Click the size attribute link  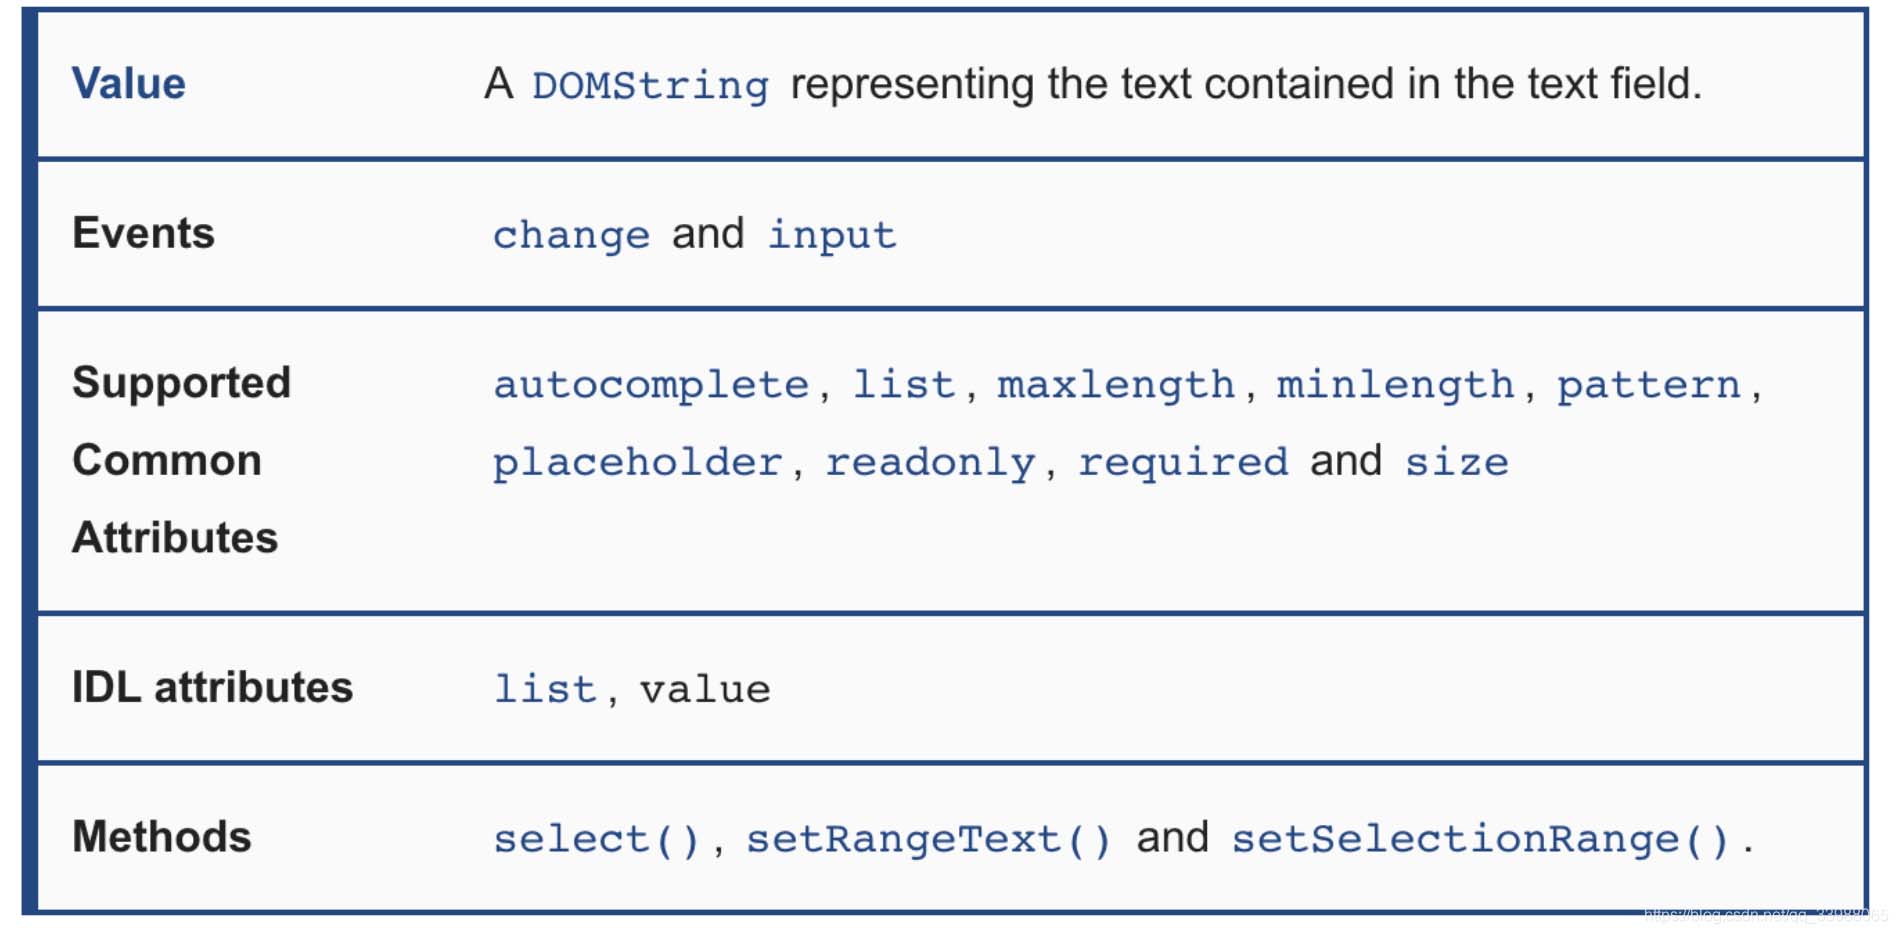1456,463
